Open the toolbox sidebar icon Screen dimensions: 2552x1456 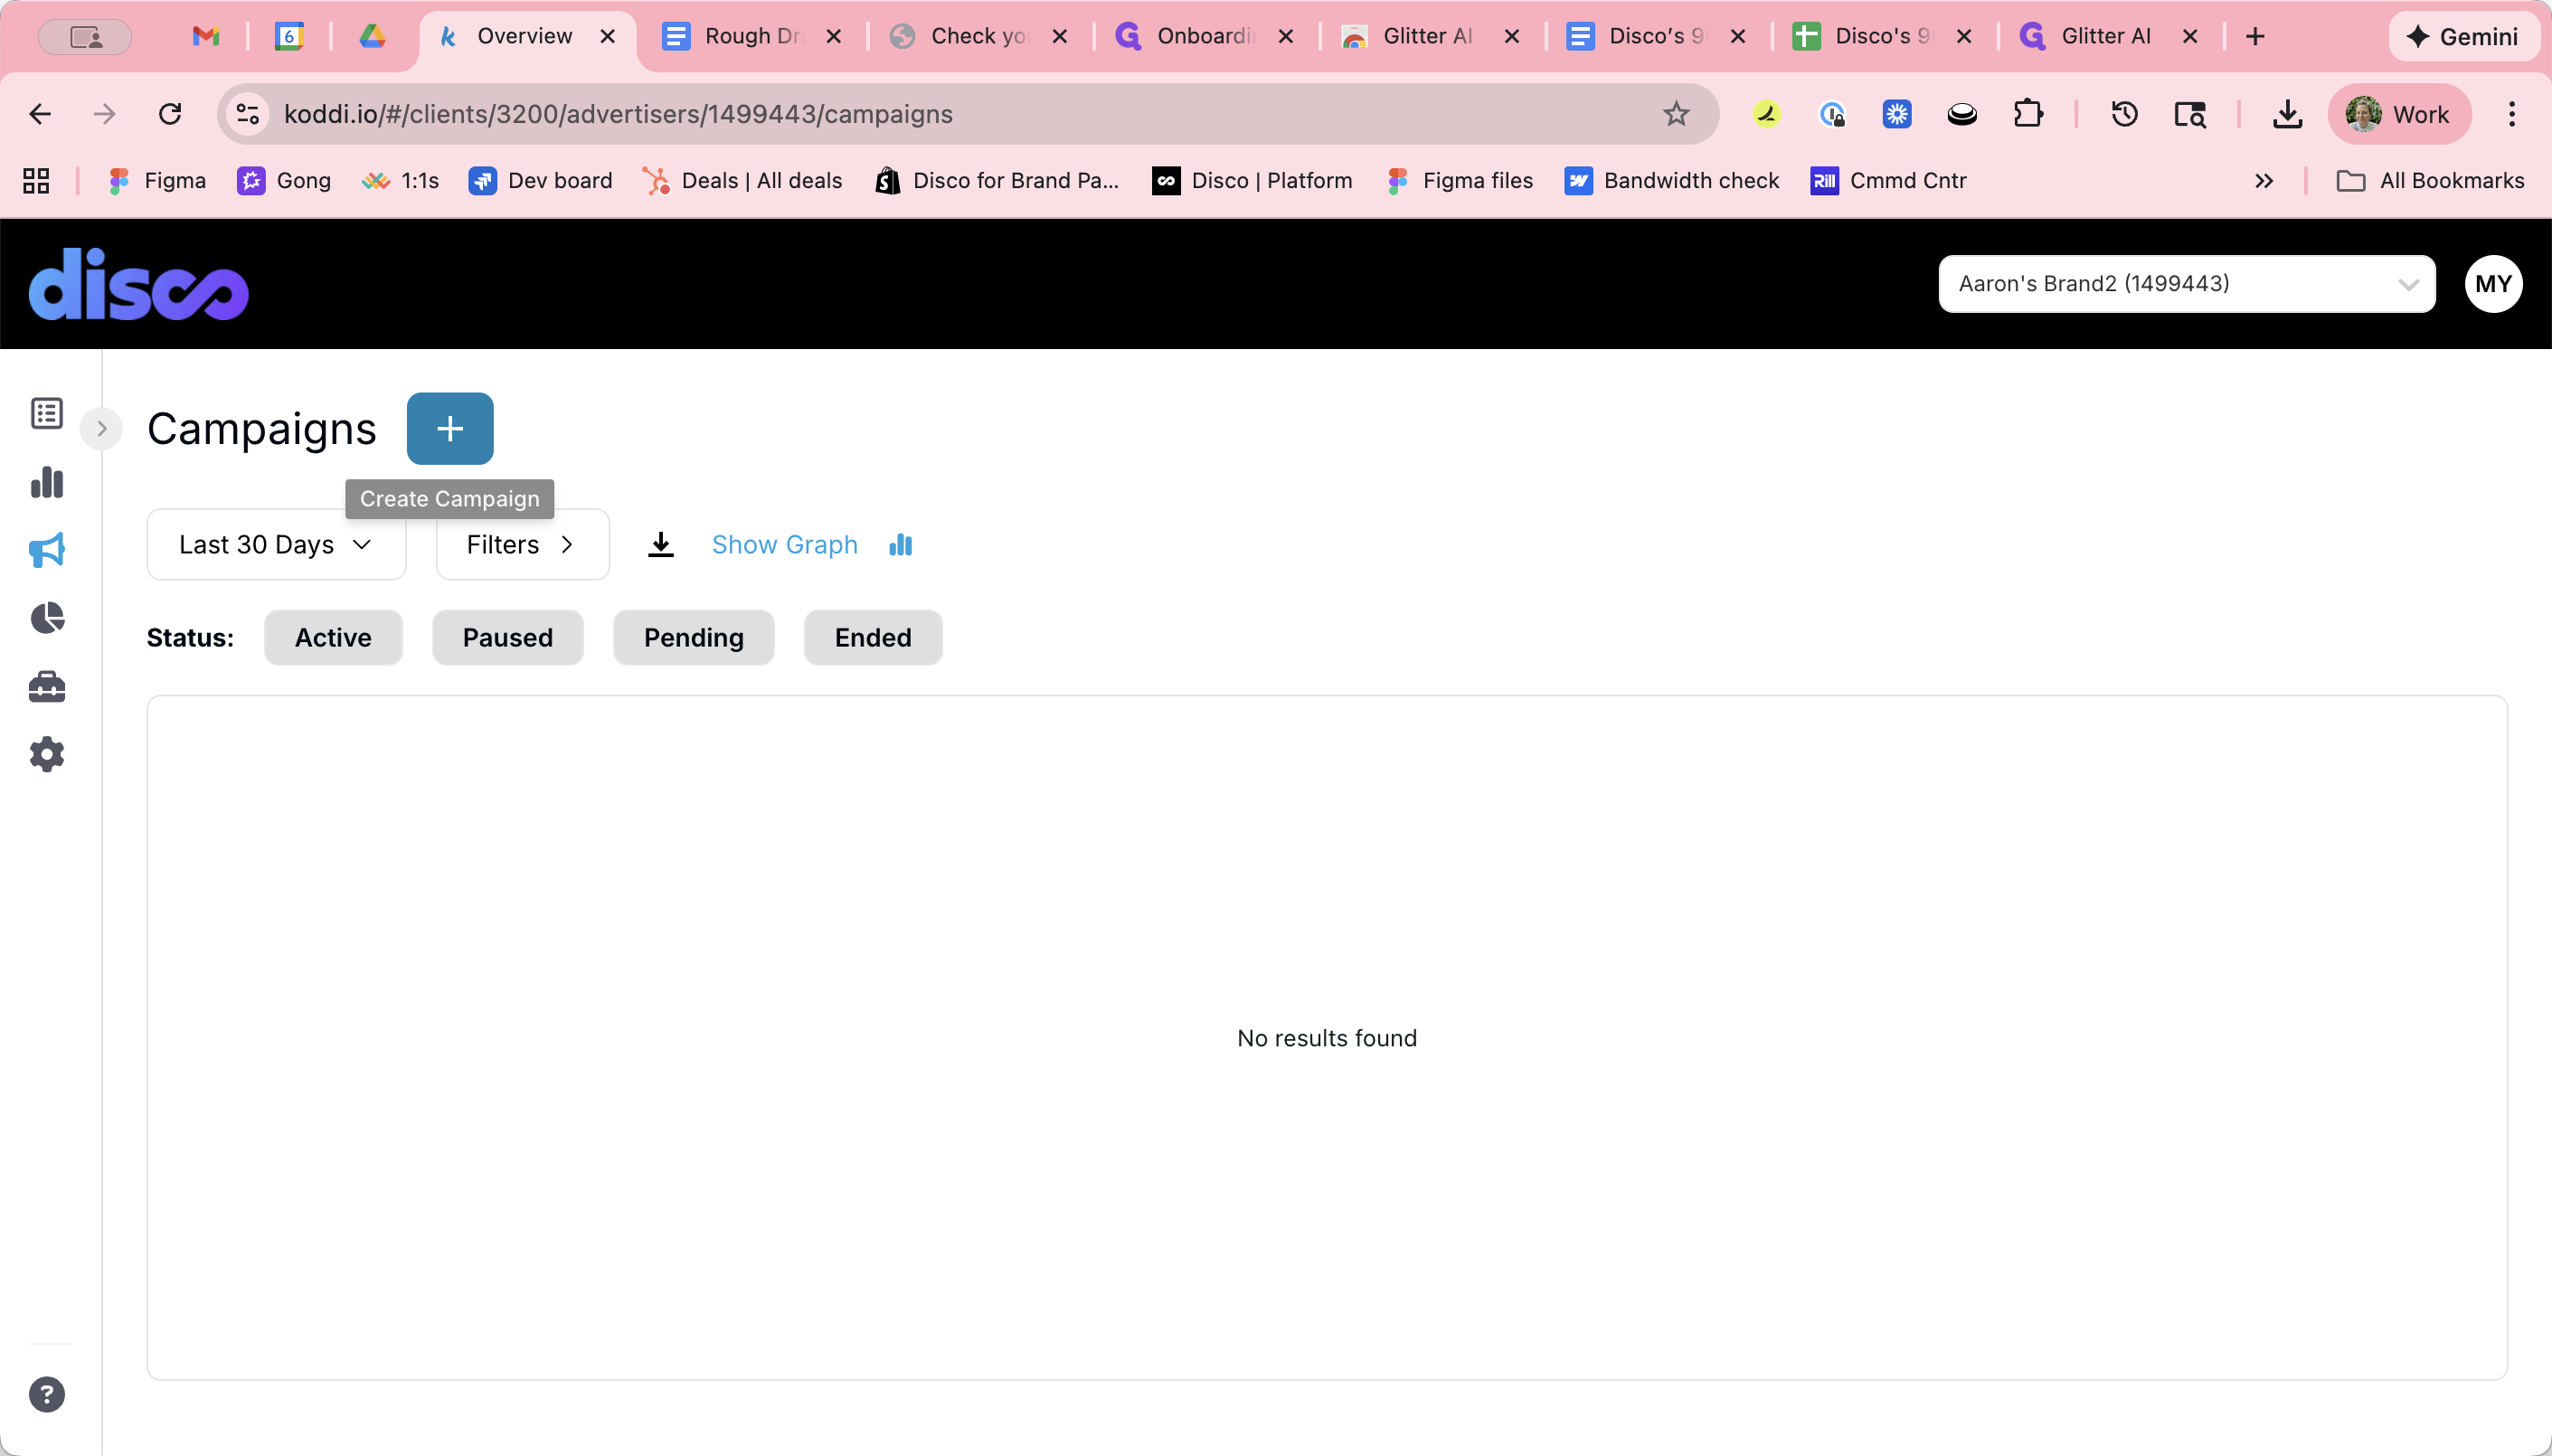tap(47, 686)
